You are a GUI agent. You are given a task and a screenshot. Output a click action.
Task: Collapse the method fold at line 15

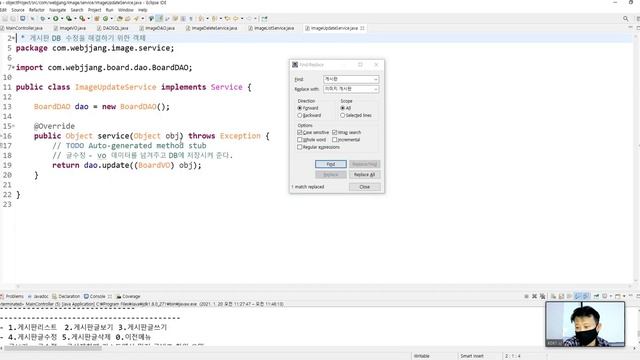[13, 126]
